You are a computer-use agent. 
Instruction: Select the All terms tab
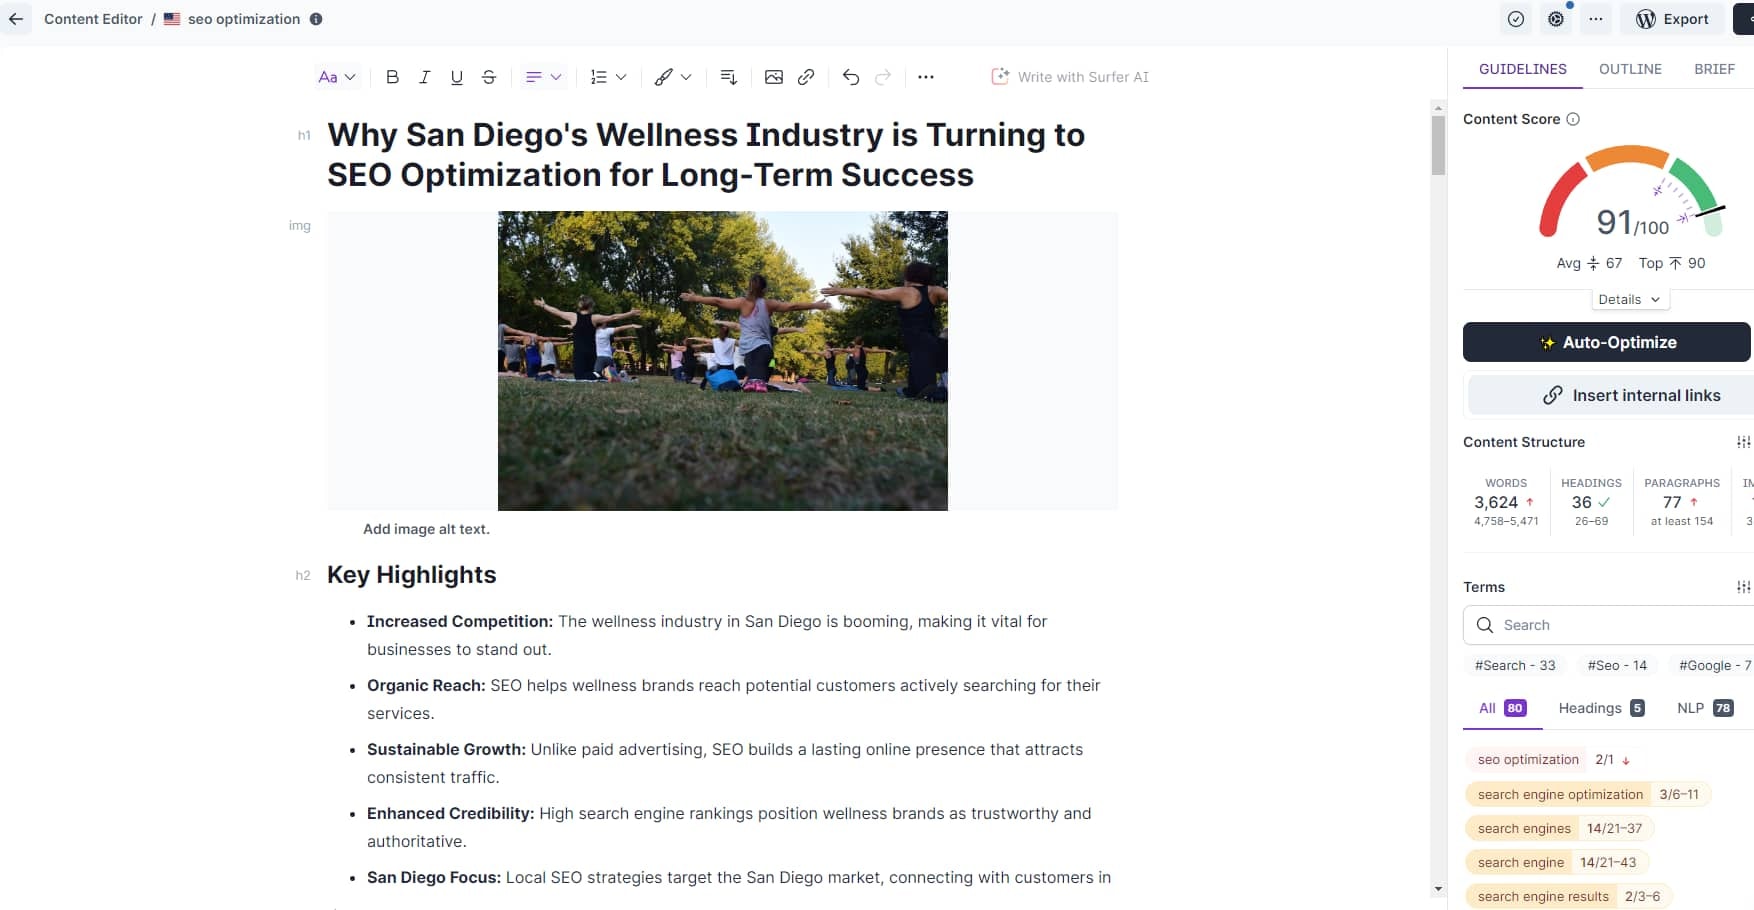1502,708
